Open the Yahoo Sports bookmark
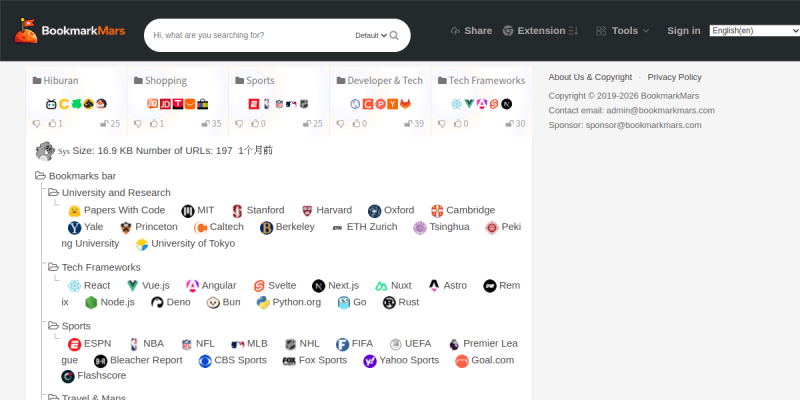800x400 pixels. pyautogui.click(x=401, y=361)
